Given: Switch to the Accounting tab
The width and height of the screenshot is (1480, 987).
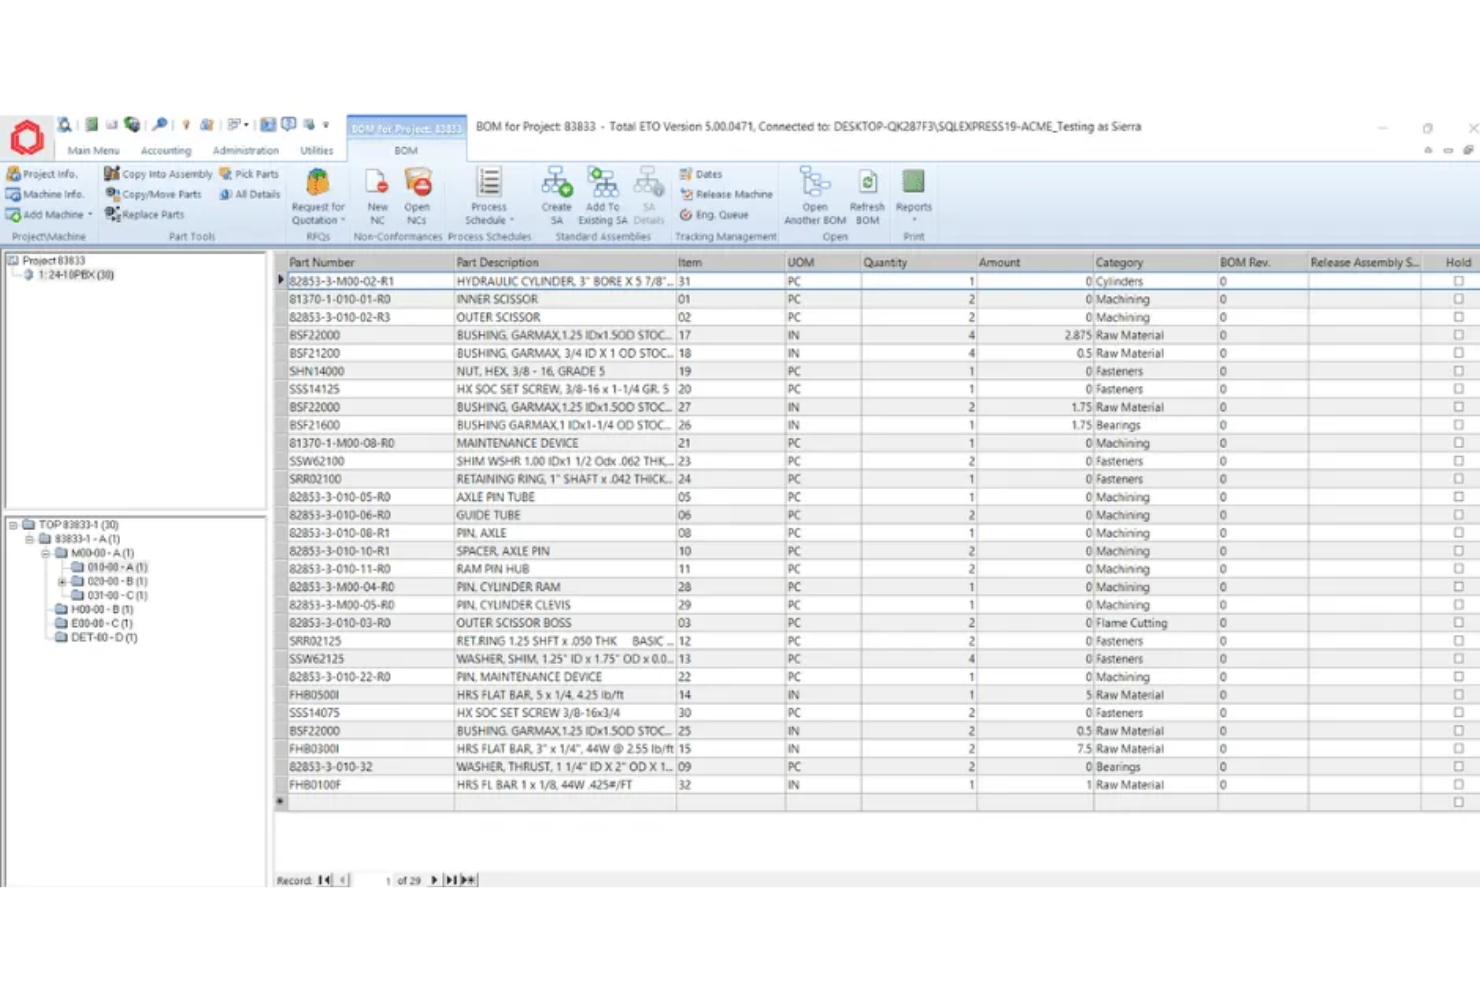Looking at the screenshot, I should [x=165, y=150].
